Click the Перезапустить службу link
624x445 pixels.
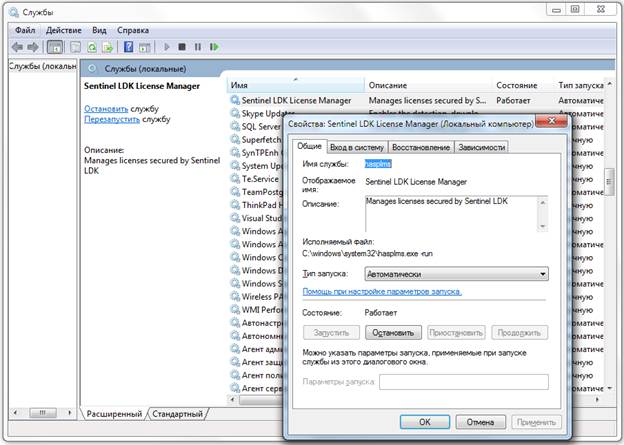(112, 119)
